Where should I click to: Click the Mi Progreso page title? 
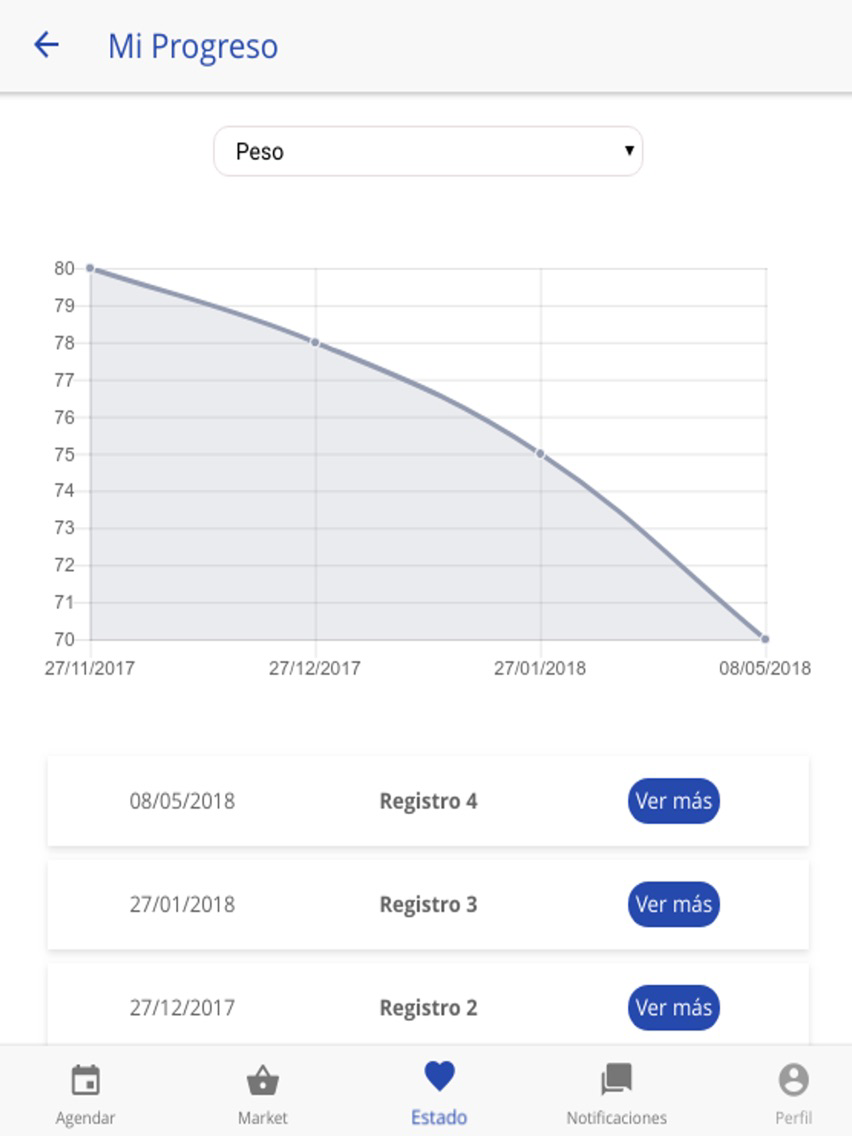tap(193, 46)
